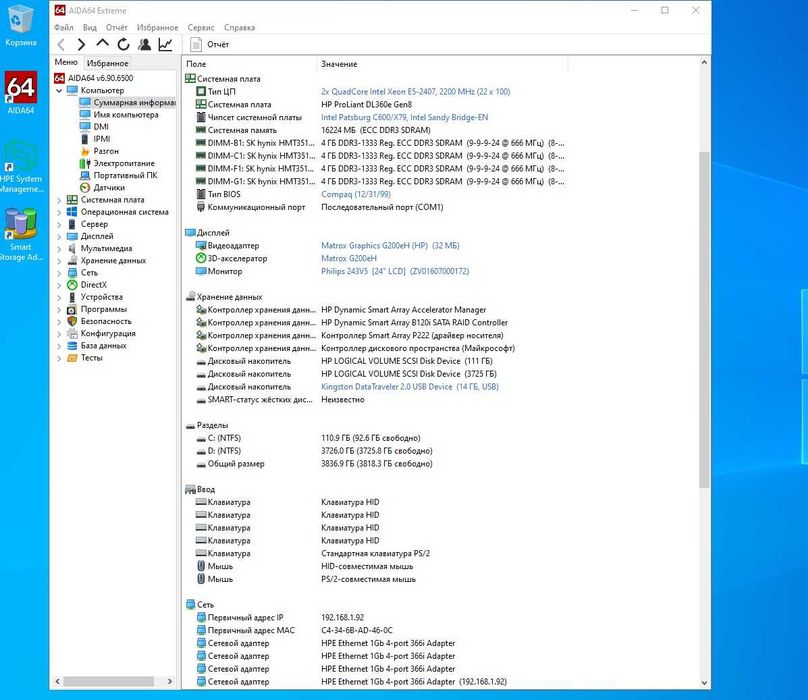
Task: Click the Поле column header
Action: (249, 64)
